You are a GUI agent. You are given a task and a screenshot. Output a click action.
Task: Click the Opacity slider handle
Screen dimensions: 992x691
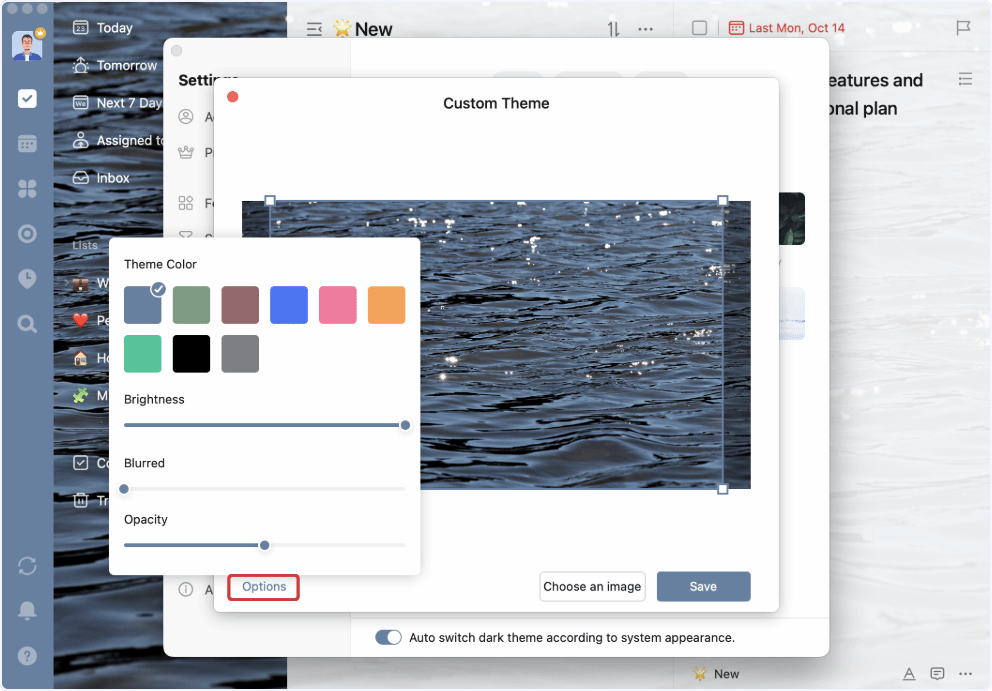click(x=265, y=545)
